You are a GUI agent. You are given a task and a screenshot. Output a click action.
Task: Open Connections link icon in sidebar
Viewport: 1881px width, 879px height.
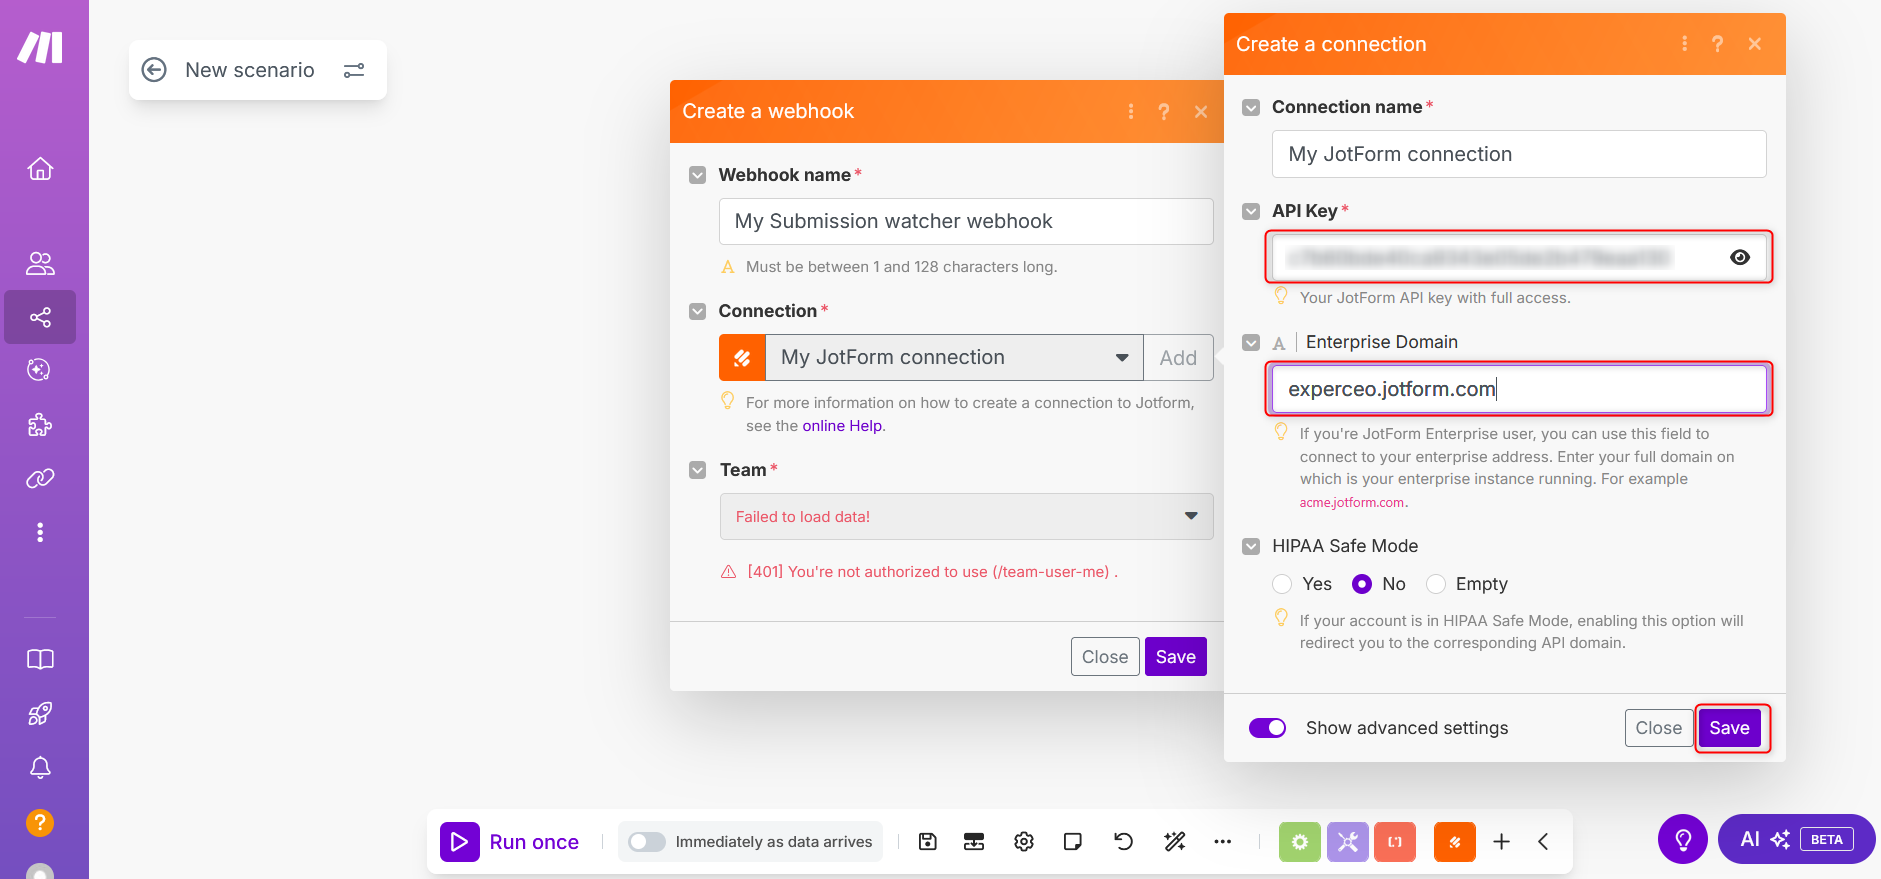tap(40, 478)
